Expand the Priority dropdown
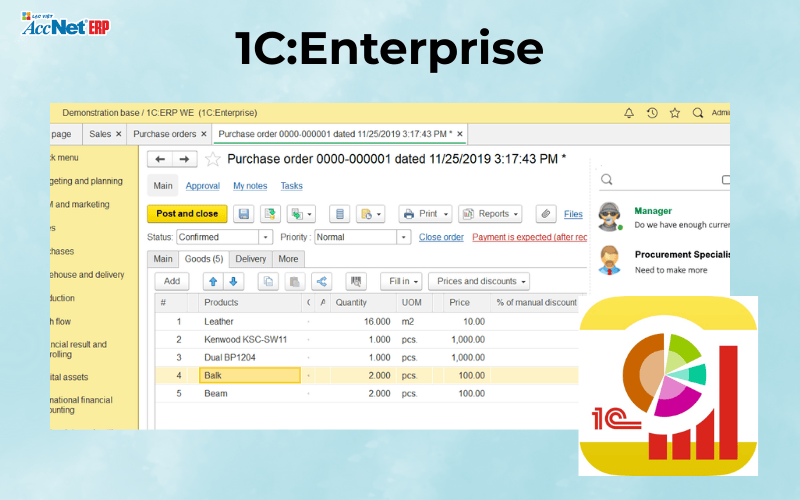 tap(404, 237)
